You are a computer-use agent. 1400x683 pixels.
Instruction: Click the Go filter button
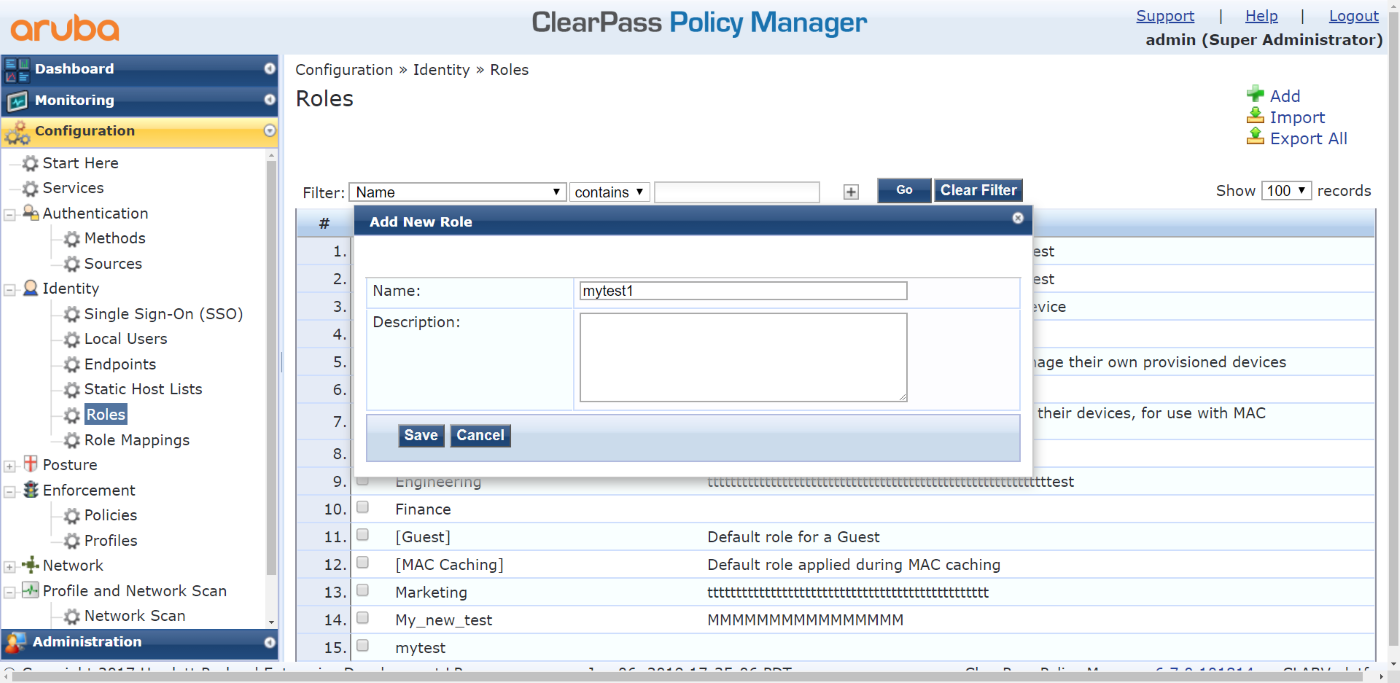(x=904, y=190)
